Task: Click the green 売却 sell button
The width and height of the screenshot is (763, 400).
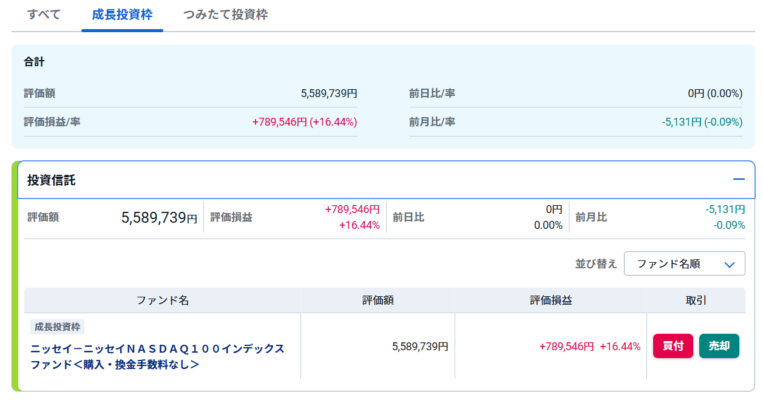Action: point(719,346)
